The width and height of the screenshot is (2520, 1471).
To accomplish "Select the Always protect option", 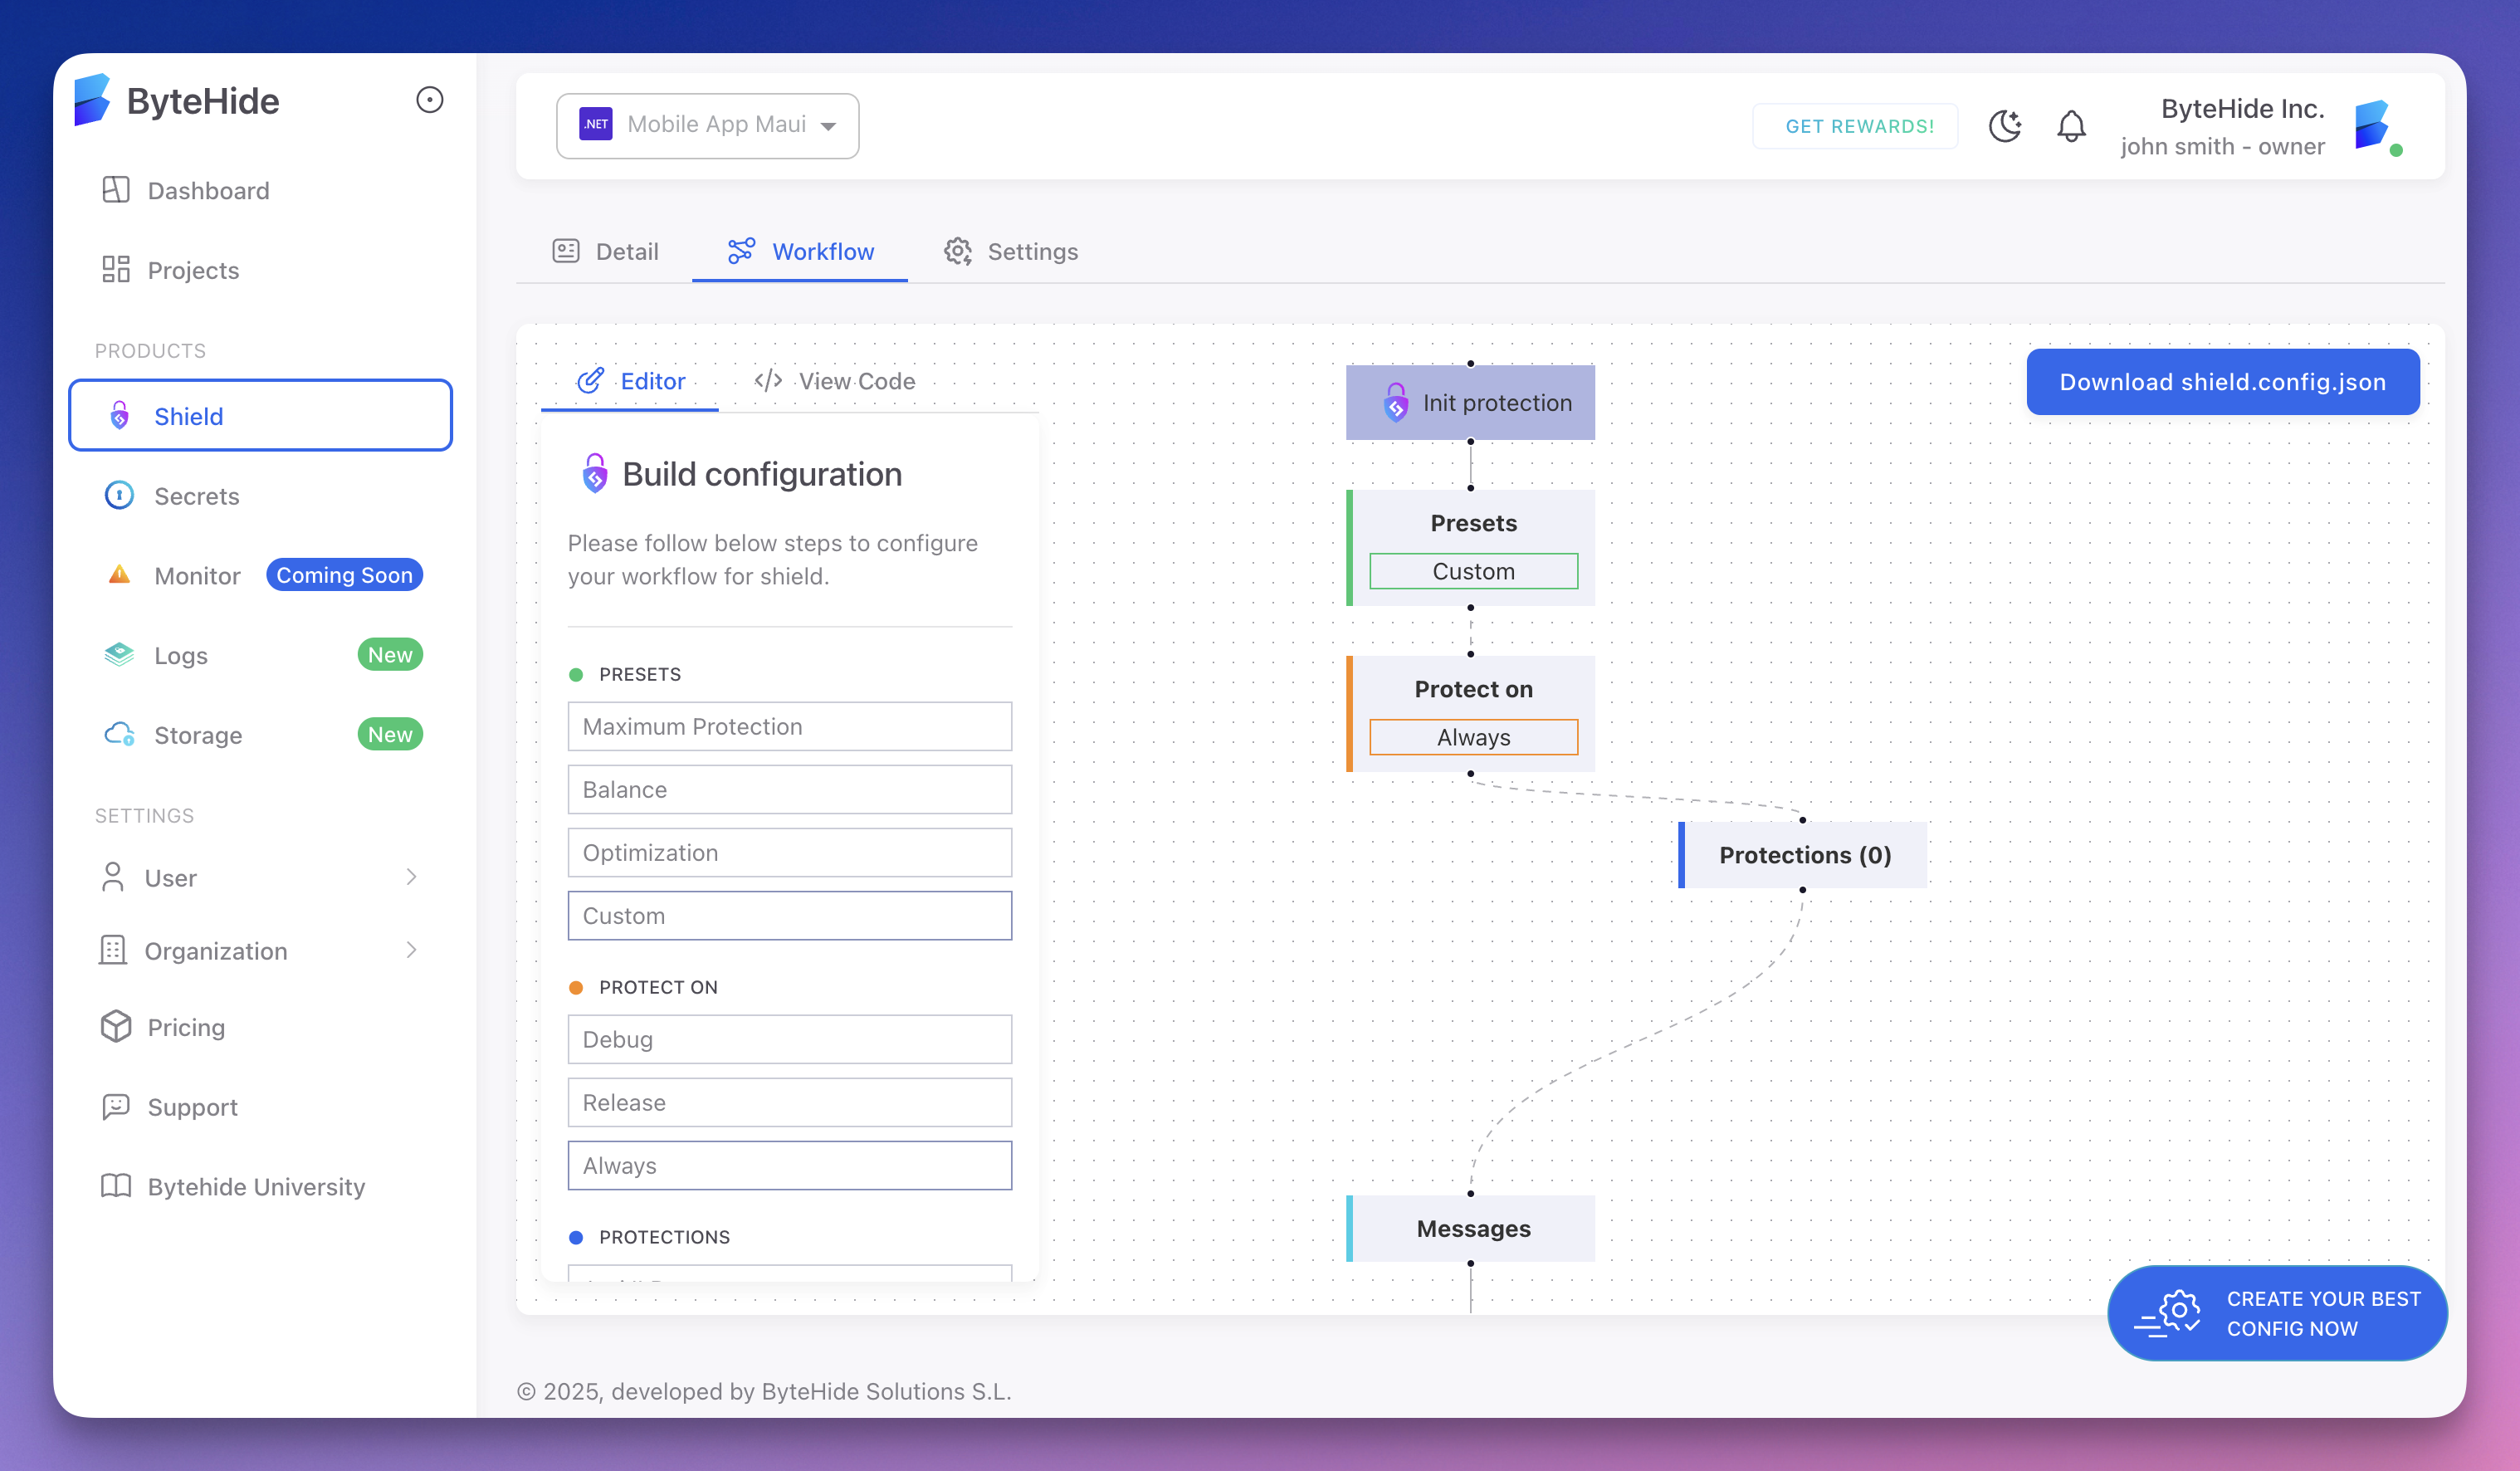I will [789, 1165].
